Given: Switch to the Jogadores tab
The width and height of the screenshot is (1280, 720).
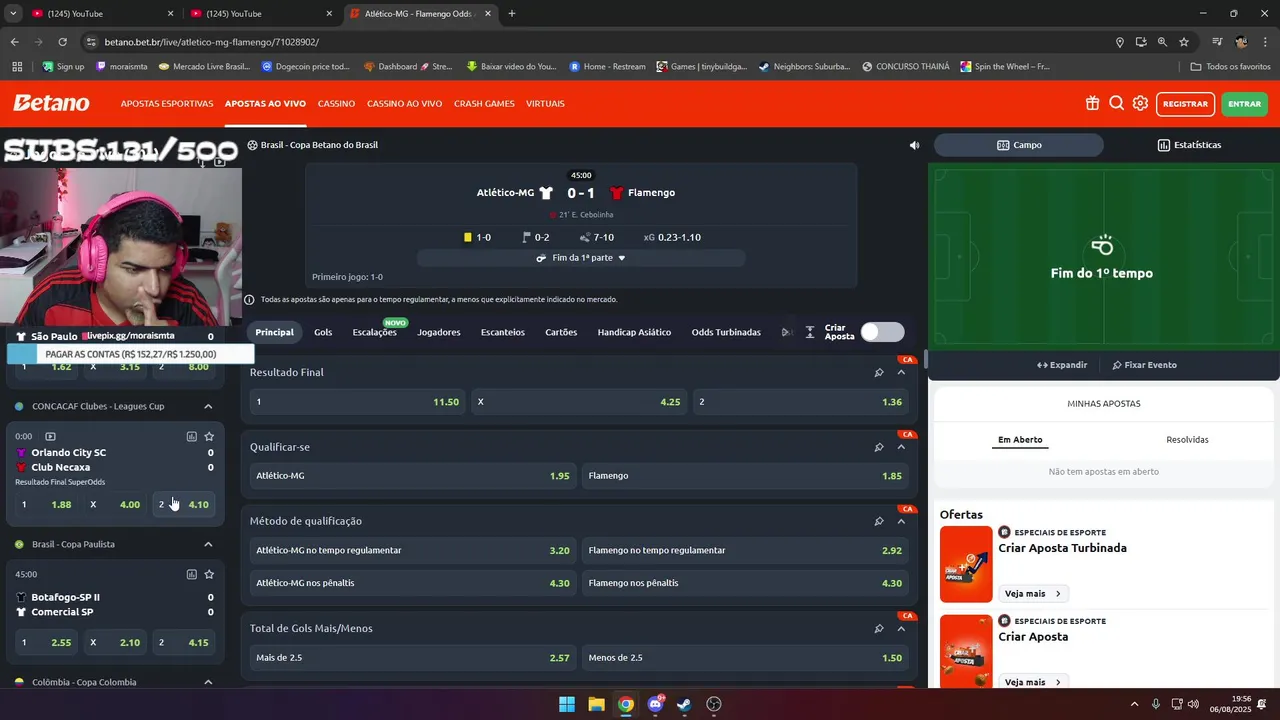Looking at the screenshot, I should coord(439,332).
